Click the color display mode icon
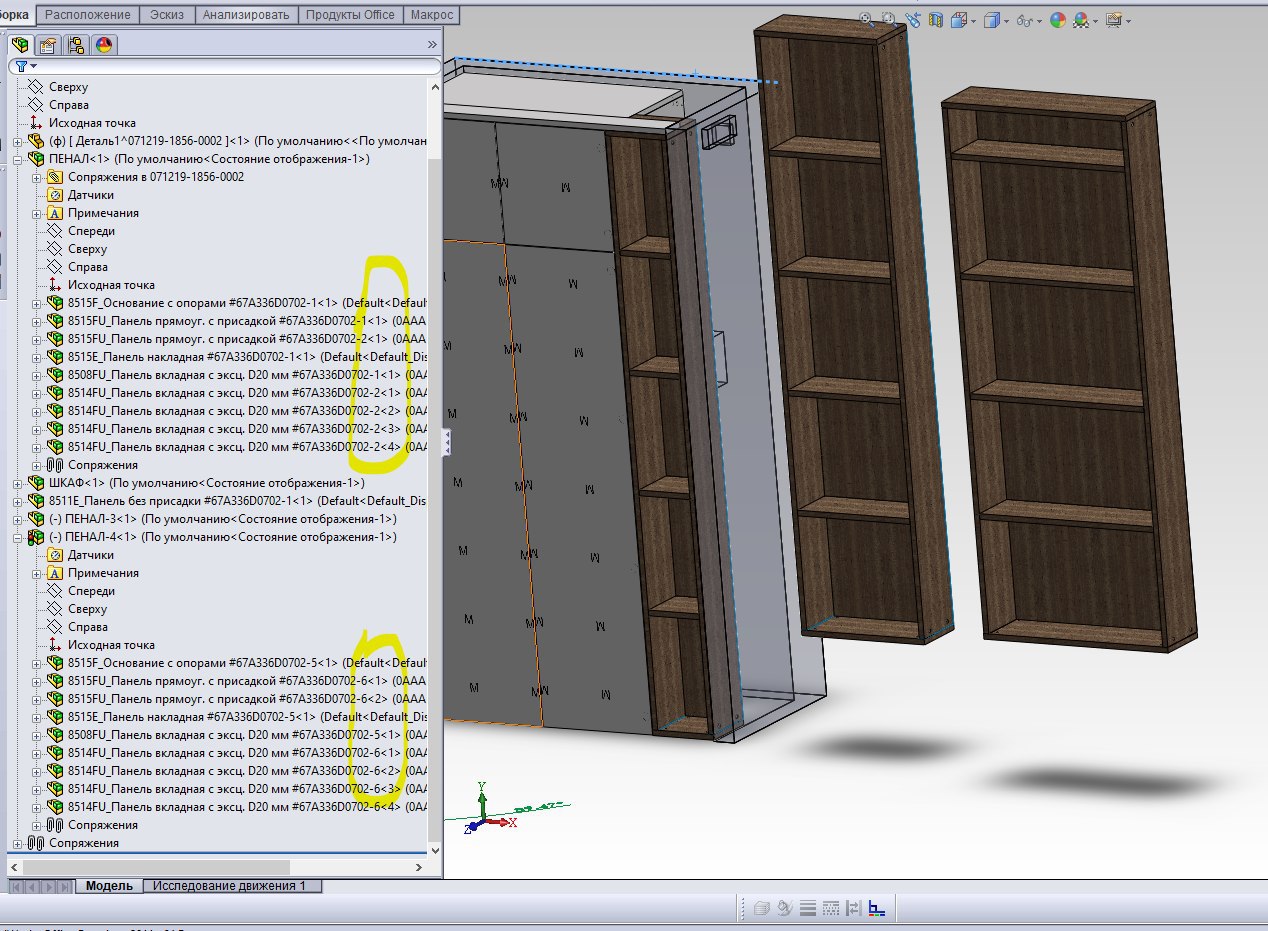The height and width of the screenshot is (931, 1268). click(x=876, y=908)
